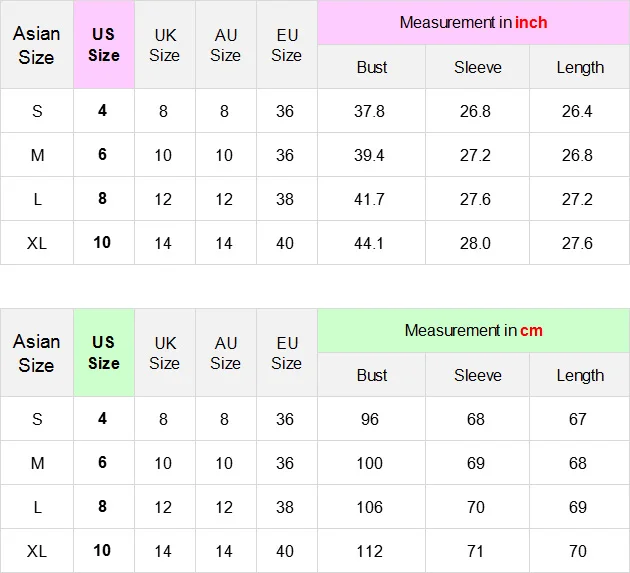Select the pink US Size header cell
The height and width of the screenshot is (573, 630).
(104, 45)
